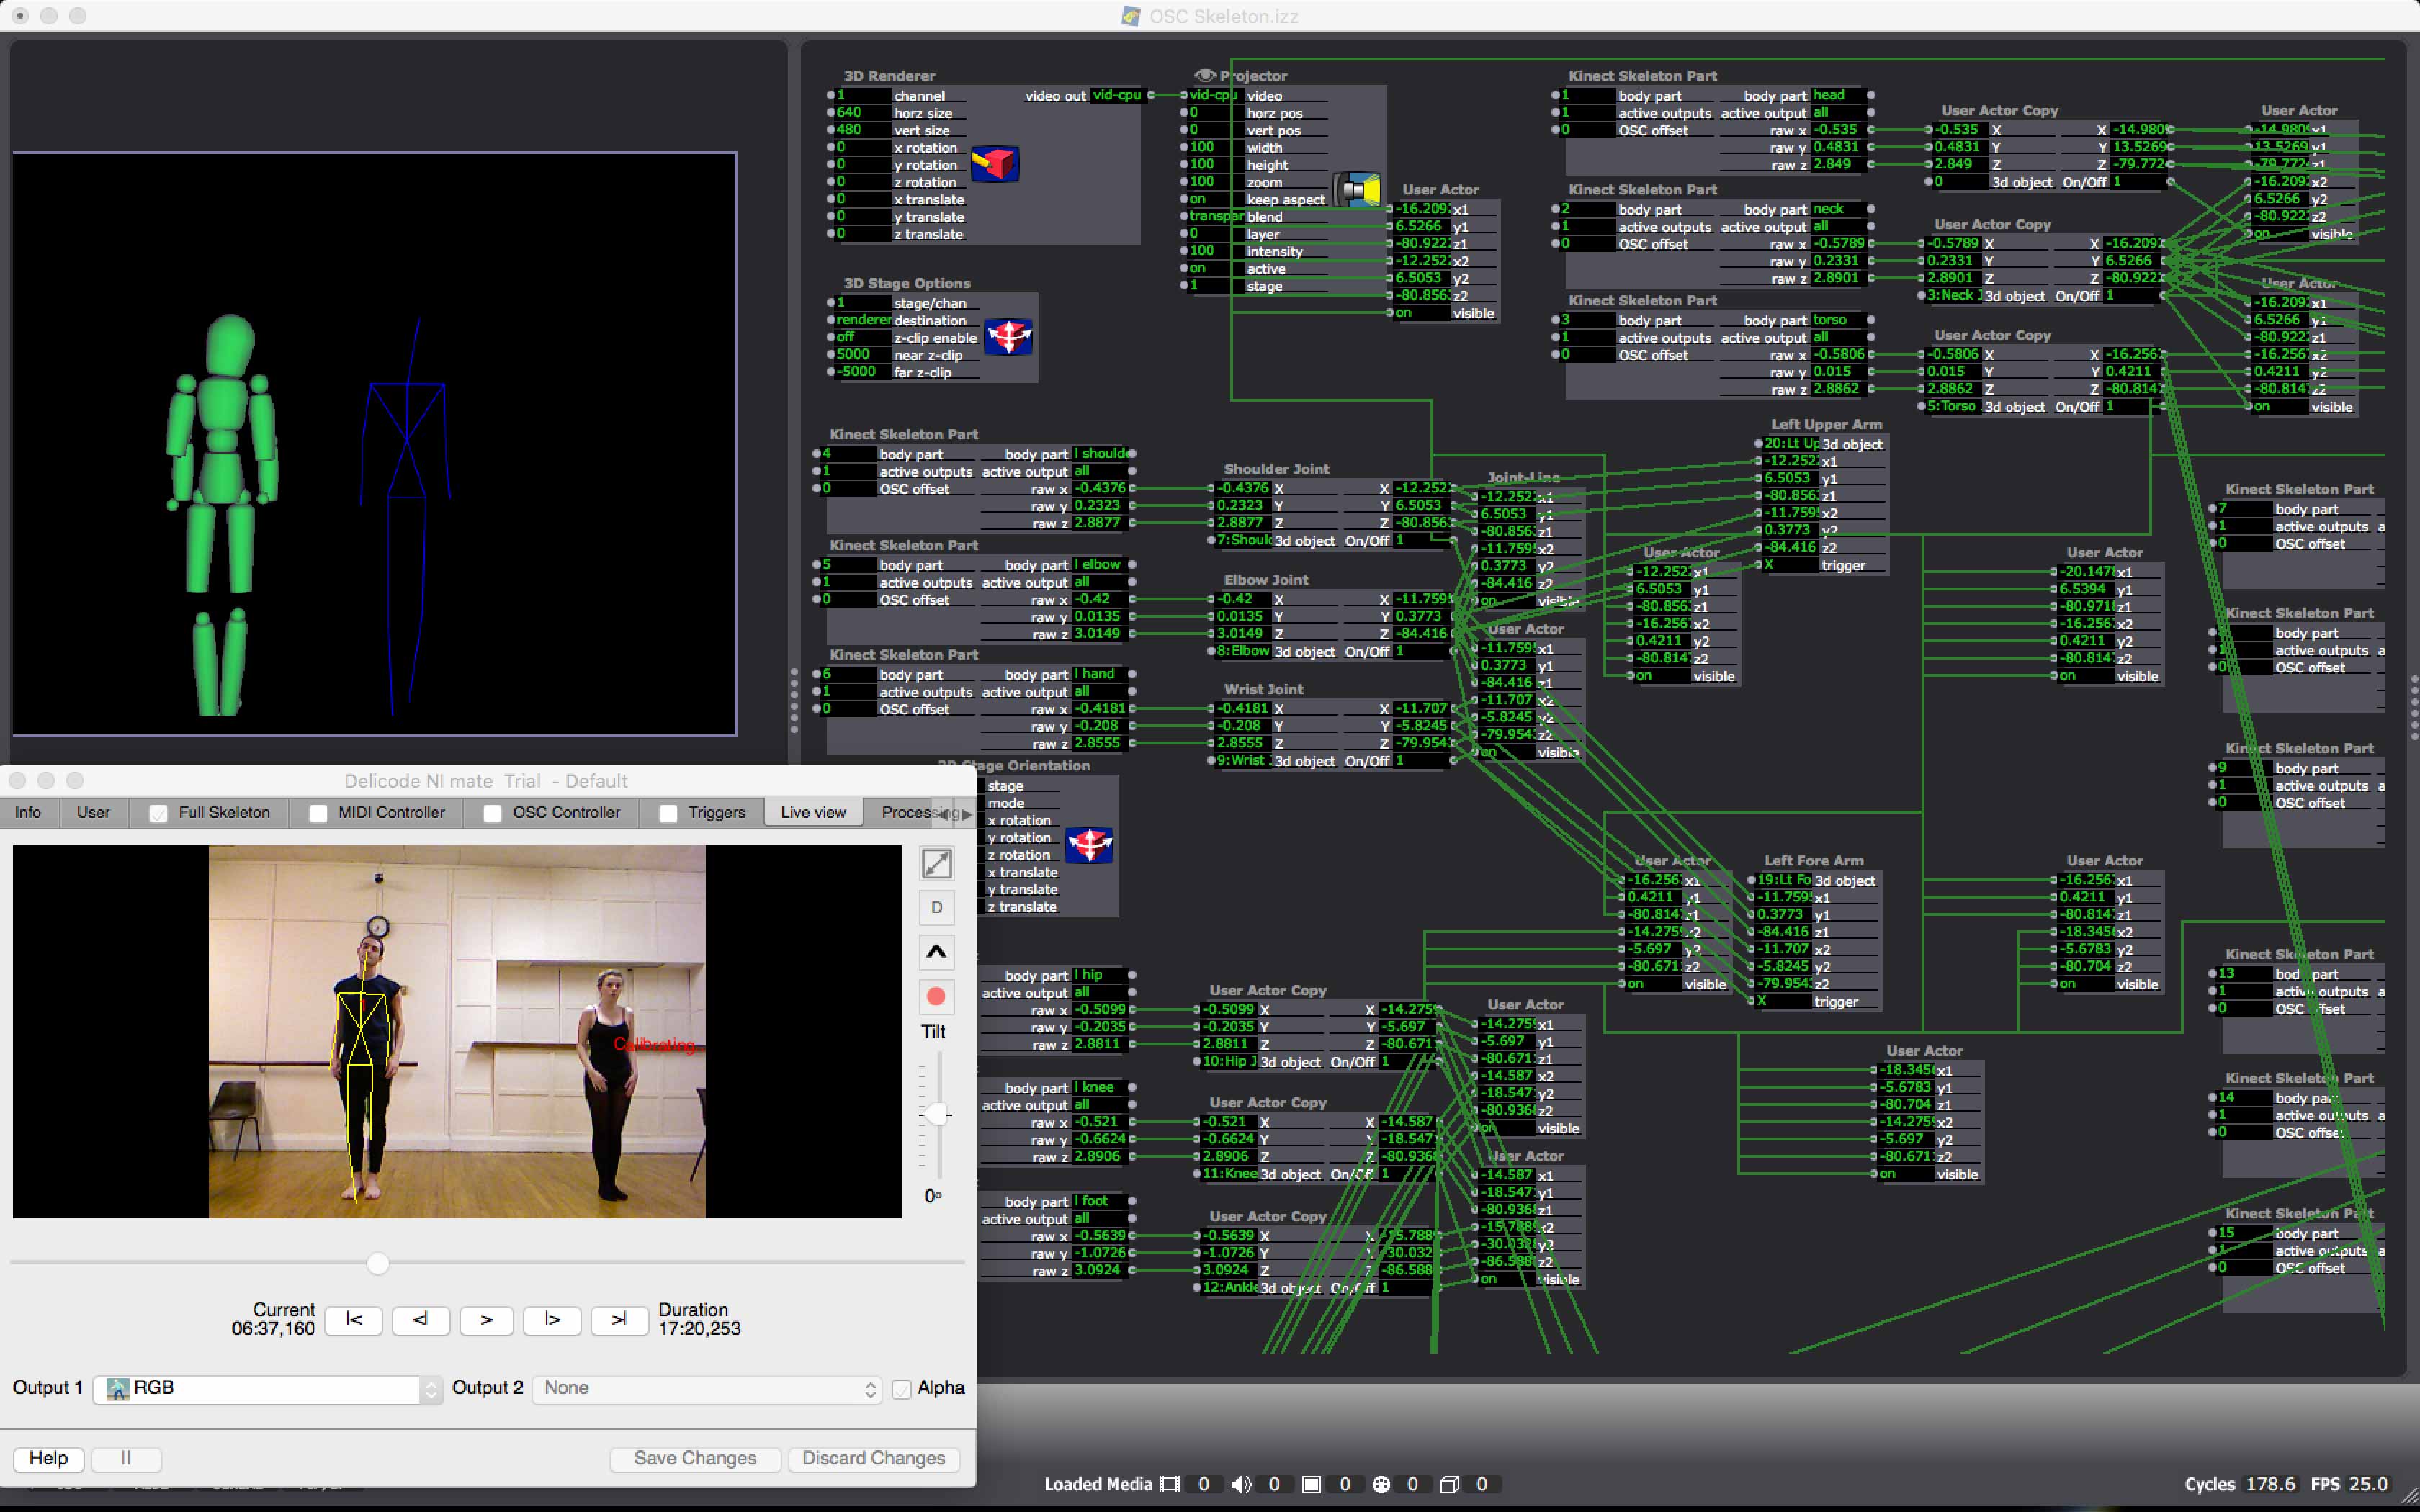Select the Triggers tab in Delicode panel
2420x1512 pixels.
pos(716,811)
